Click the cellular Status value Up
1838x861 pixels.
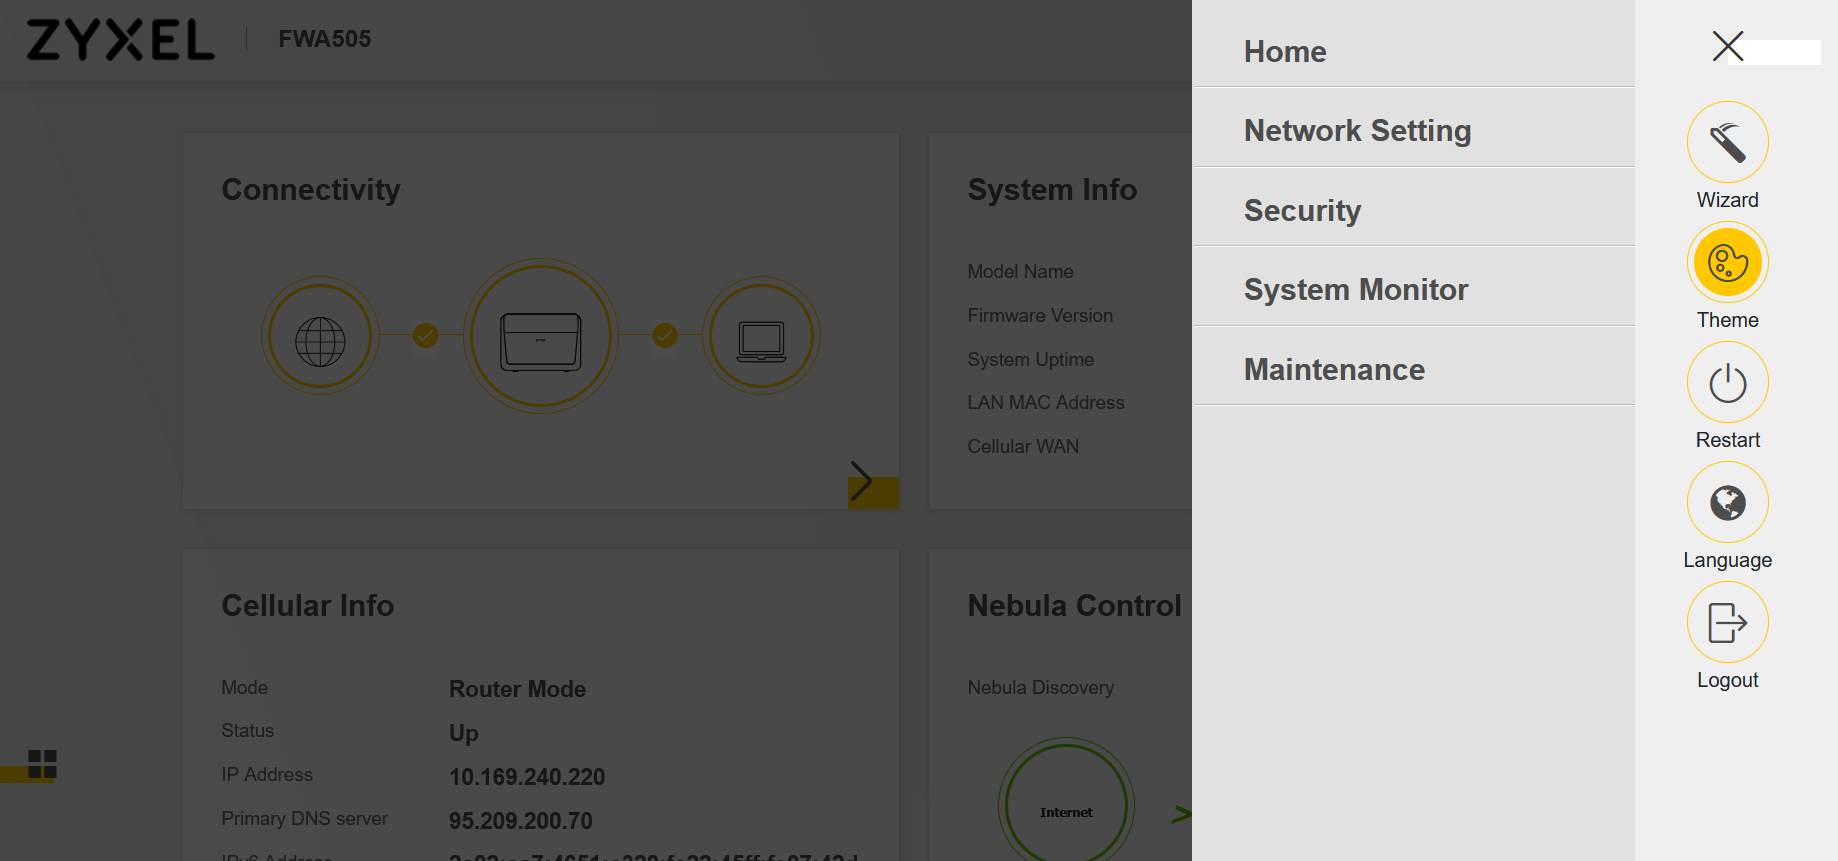464,733
